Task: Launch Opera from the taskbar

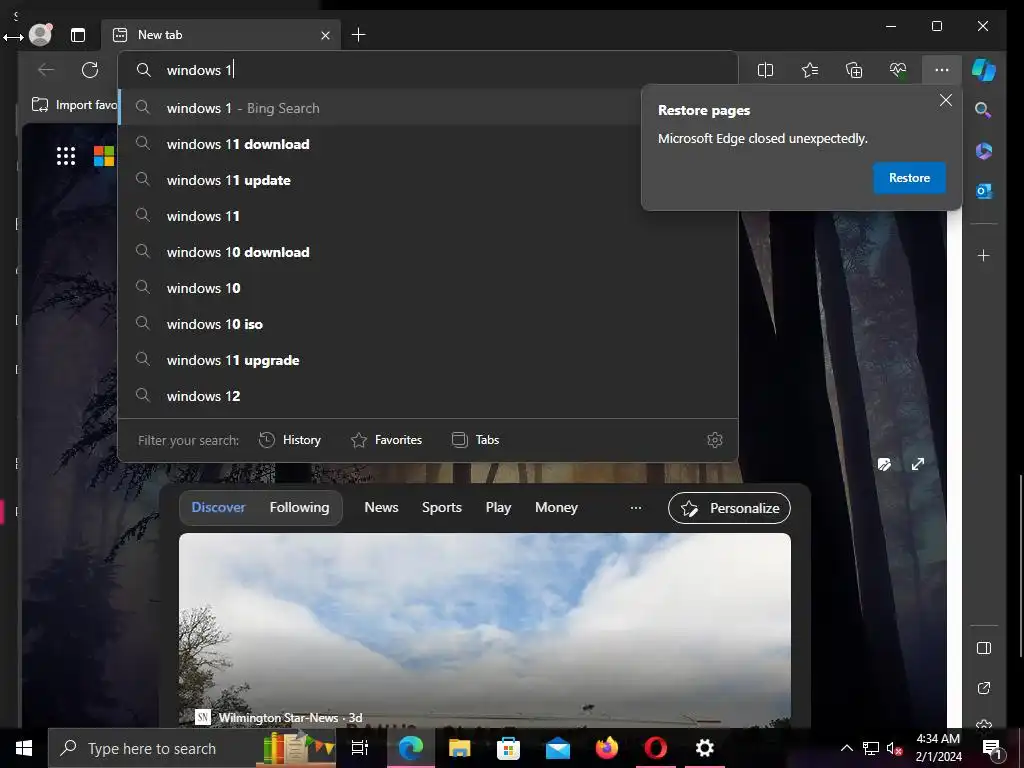Action: (656, 748)
